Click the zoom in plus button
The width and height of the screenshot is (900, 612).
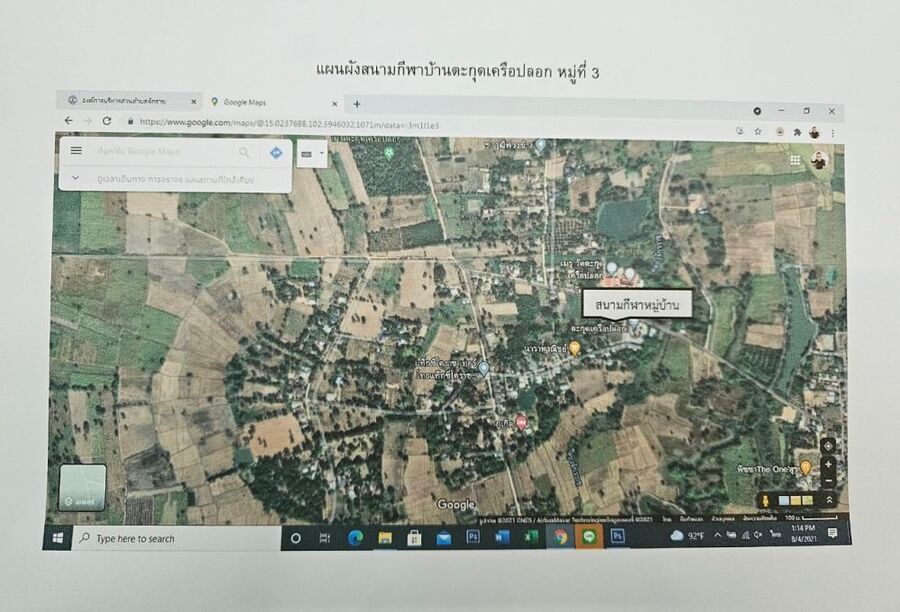(828, 464)
